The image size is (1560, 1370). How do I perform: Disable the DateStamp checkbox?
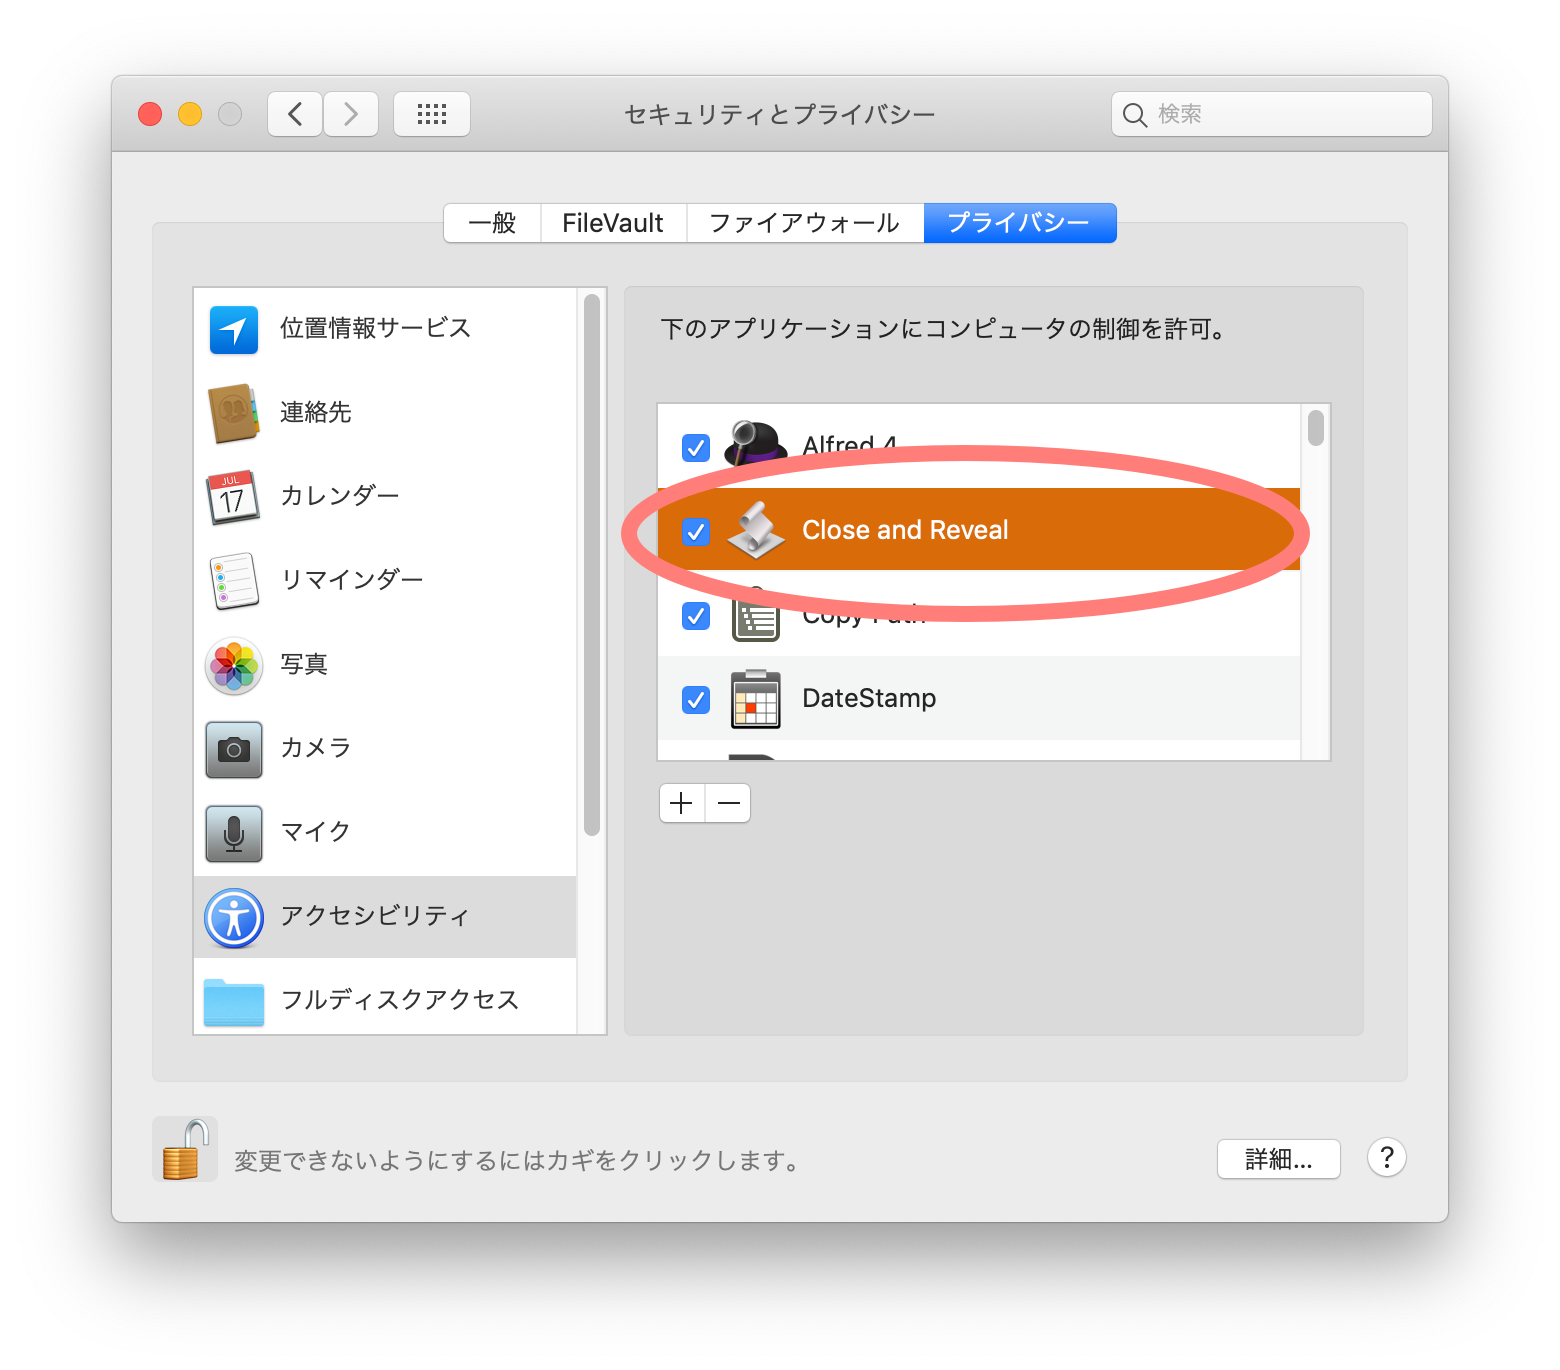(696, 699)
